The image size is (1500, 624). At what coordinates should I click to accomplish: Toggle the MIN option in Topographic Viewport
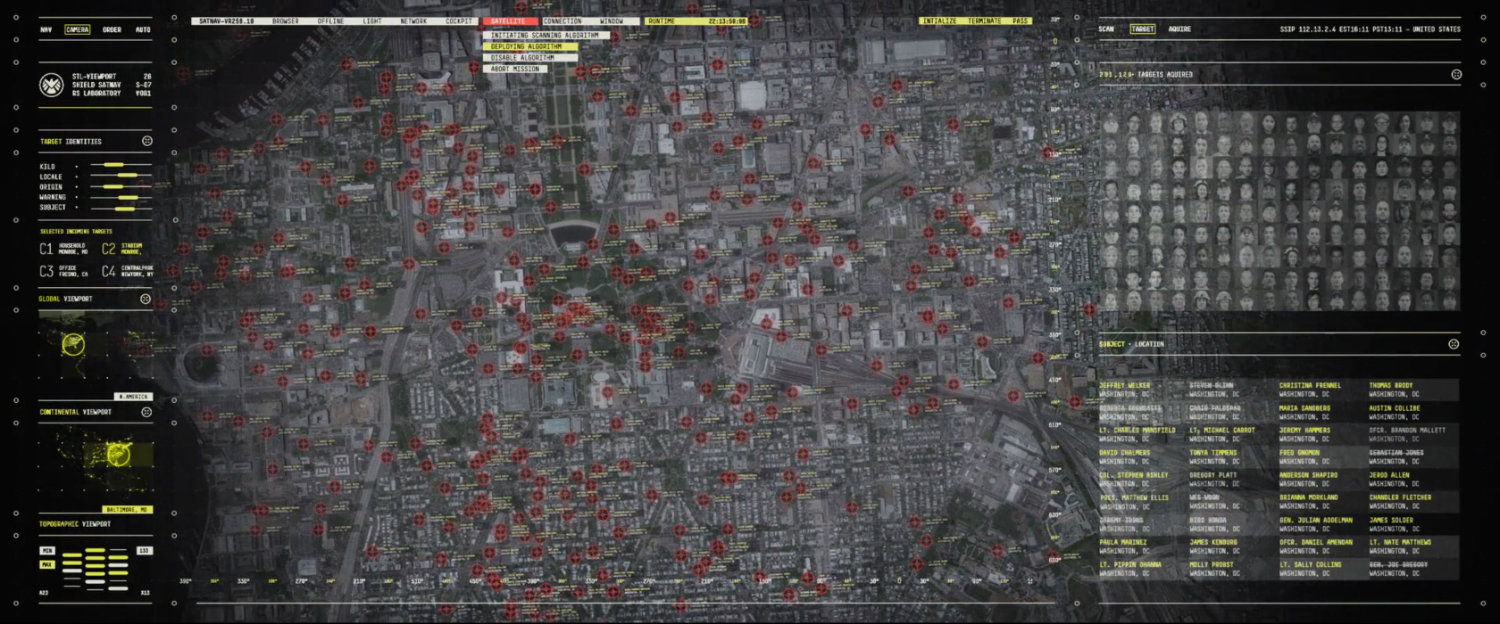pos(46,549)
